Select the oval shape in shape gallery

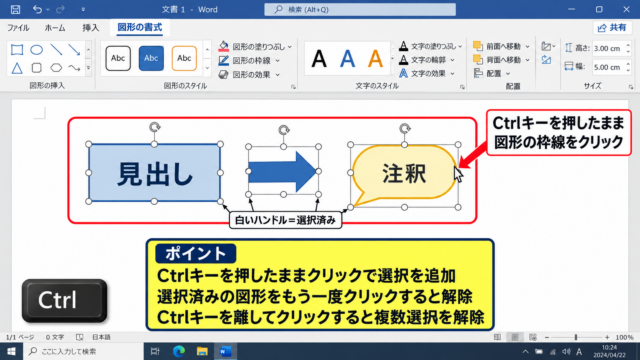pos(37,50)
